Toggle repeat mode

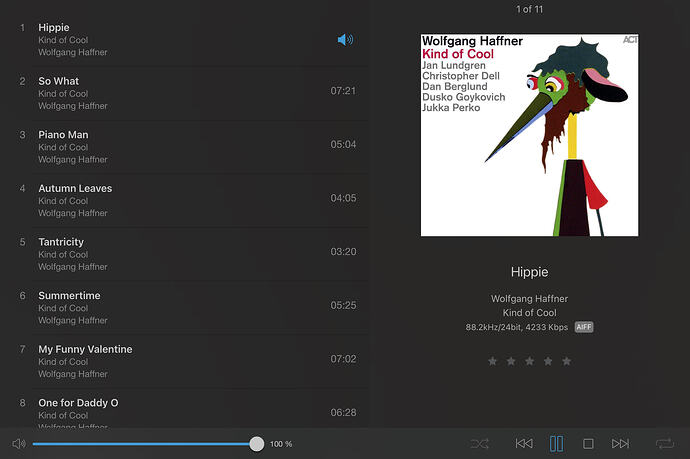pyautogui.click(x=664, y=444)
